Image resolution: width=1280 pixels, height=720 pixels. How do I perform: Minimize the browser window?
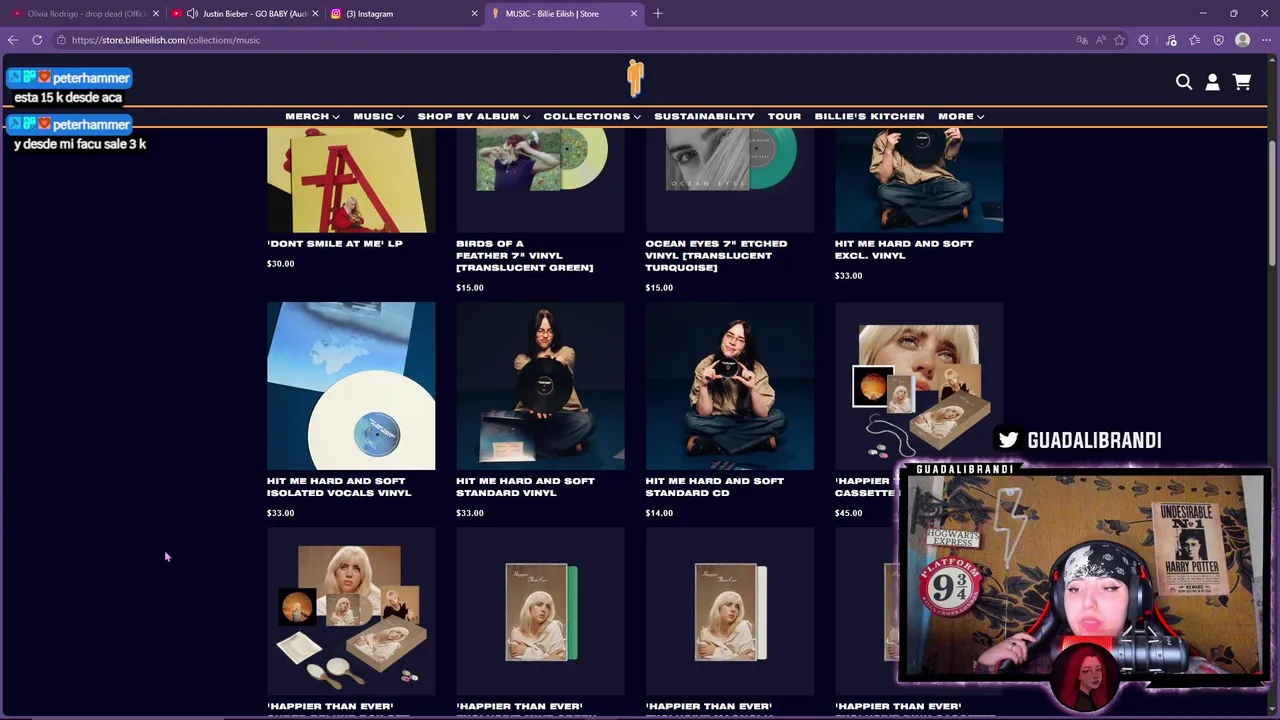(1203, 14)
